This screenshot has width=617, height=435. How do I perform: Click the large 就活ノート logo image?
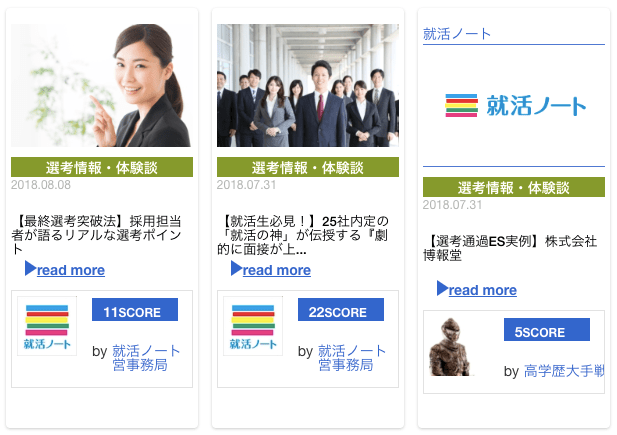pos(515,106)
